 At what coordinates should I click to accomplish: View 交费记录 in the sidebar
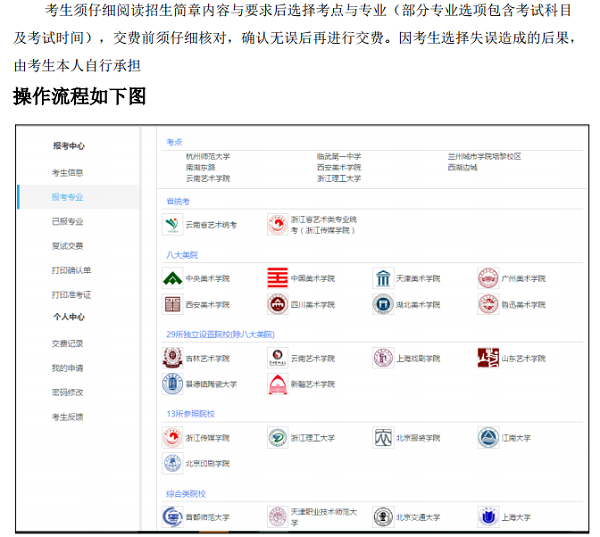(x=67, y=344)
